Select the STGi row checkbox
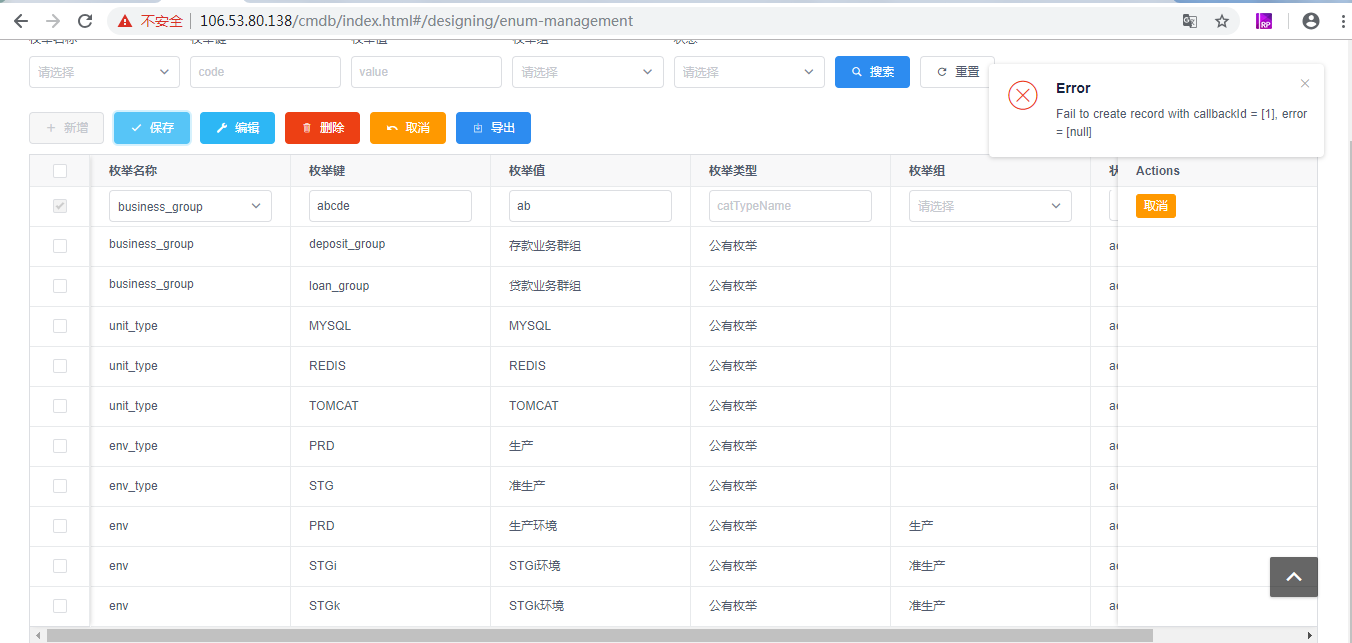This screenshot has height=643, width=1352. tap(60, 566)
